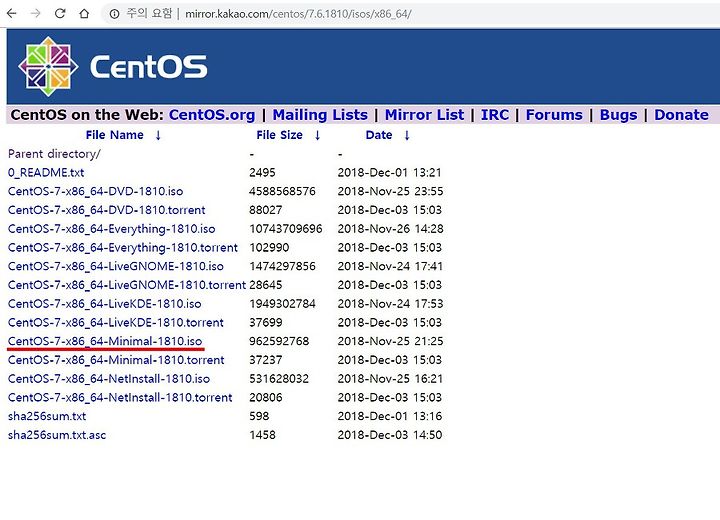Download CentOS-7-x86_64-DVD-1810.torrent

coord(107,210)
